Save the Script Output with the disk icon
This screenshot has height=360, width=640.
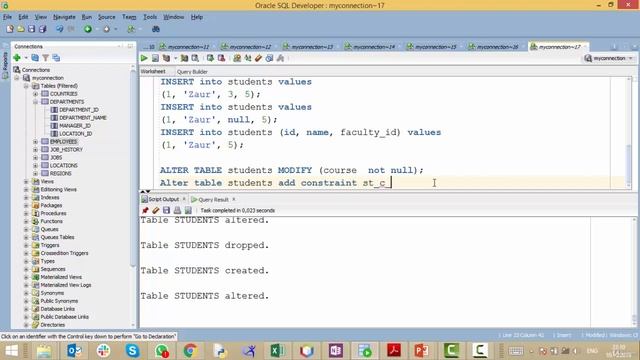[x=166, y=211]
